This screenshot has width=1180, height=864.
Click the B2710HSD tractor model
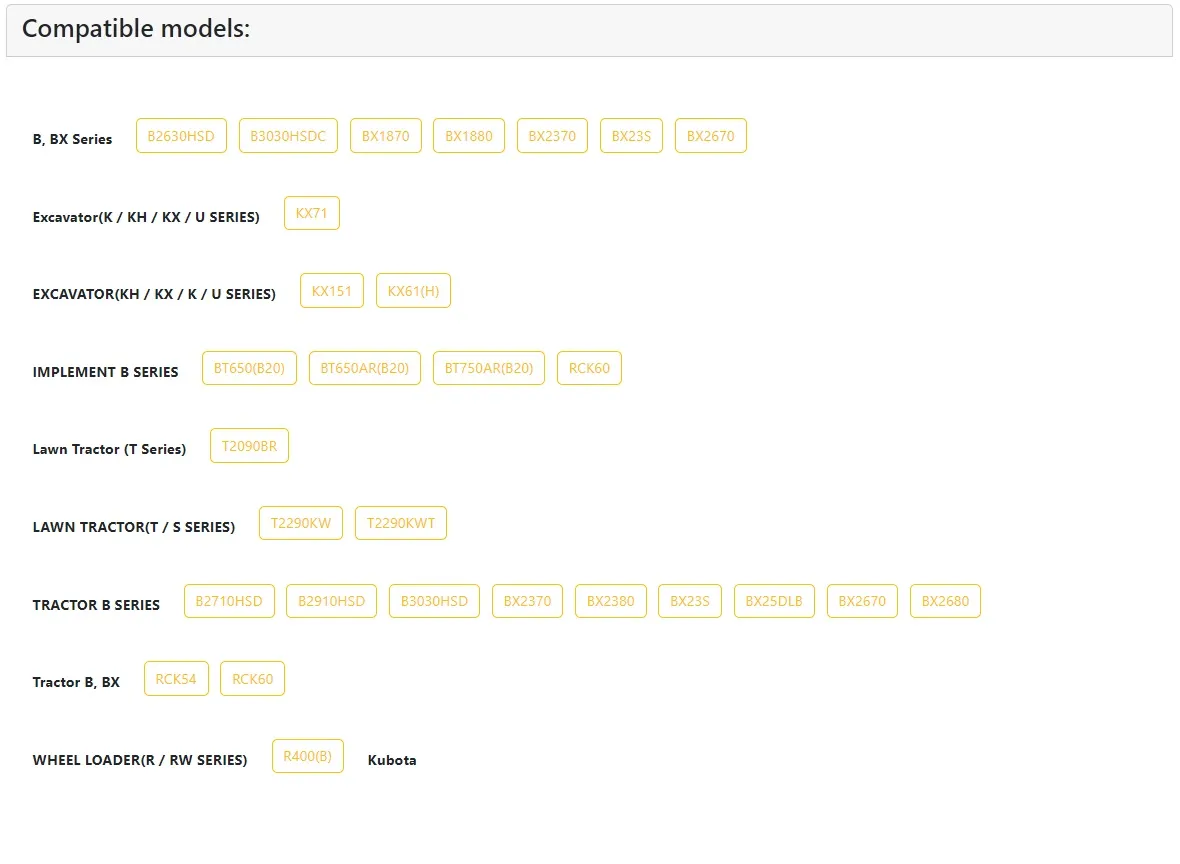point(229,601)
